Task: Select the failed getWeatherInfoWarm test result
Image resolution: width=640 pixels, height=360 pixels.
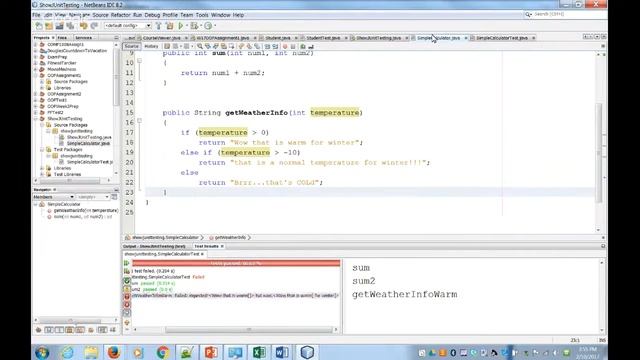Action: point(235,296)
